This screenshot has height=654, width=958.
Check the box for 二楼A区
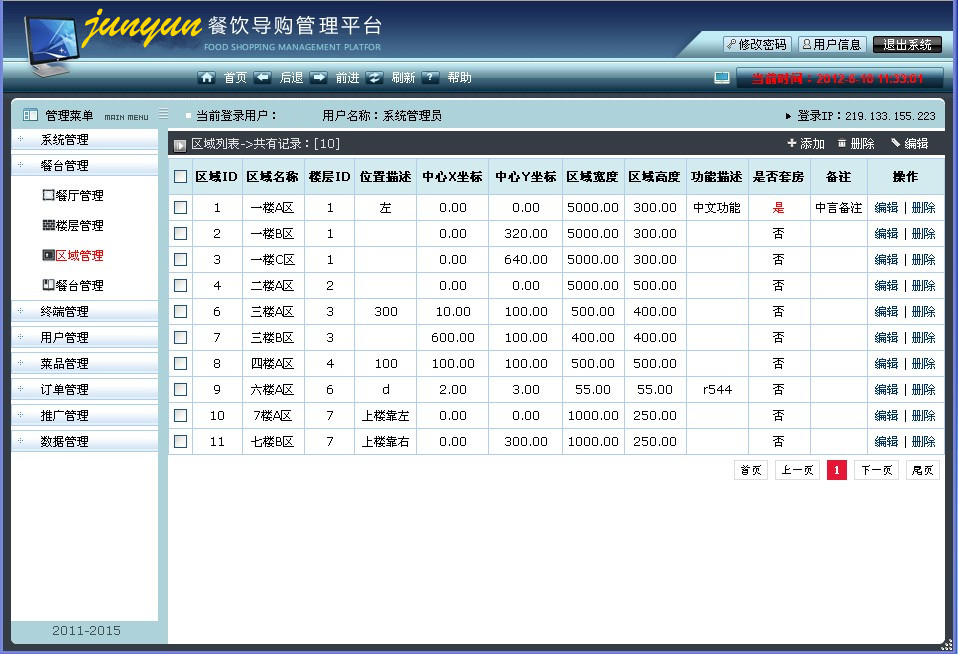click(180, 285)
